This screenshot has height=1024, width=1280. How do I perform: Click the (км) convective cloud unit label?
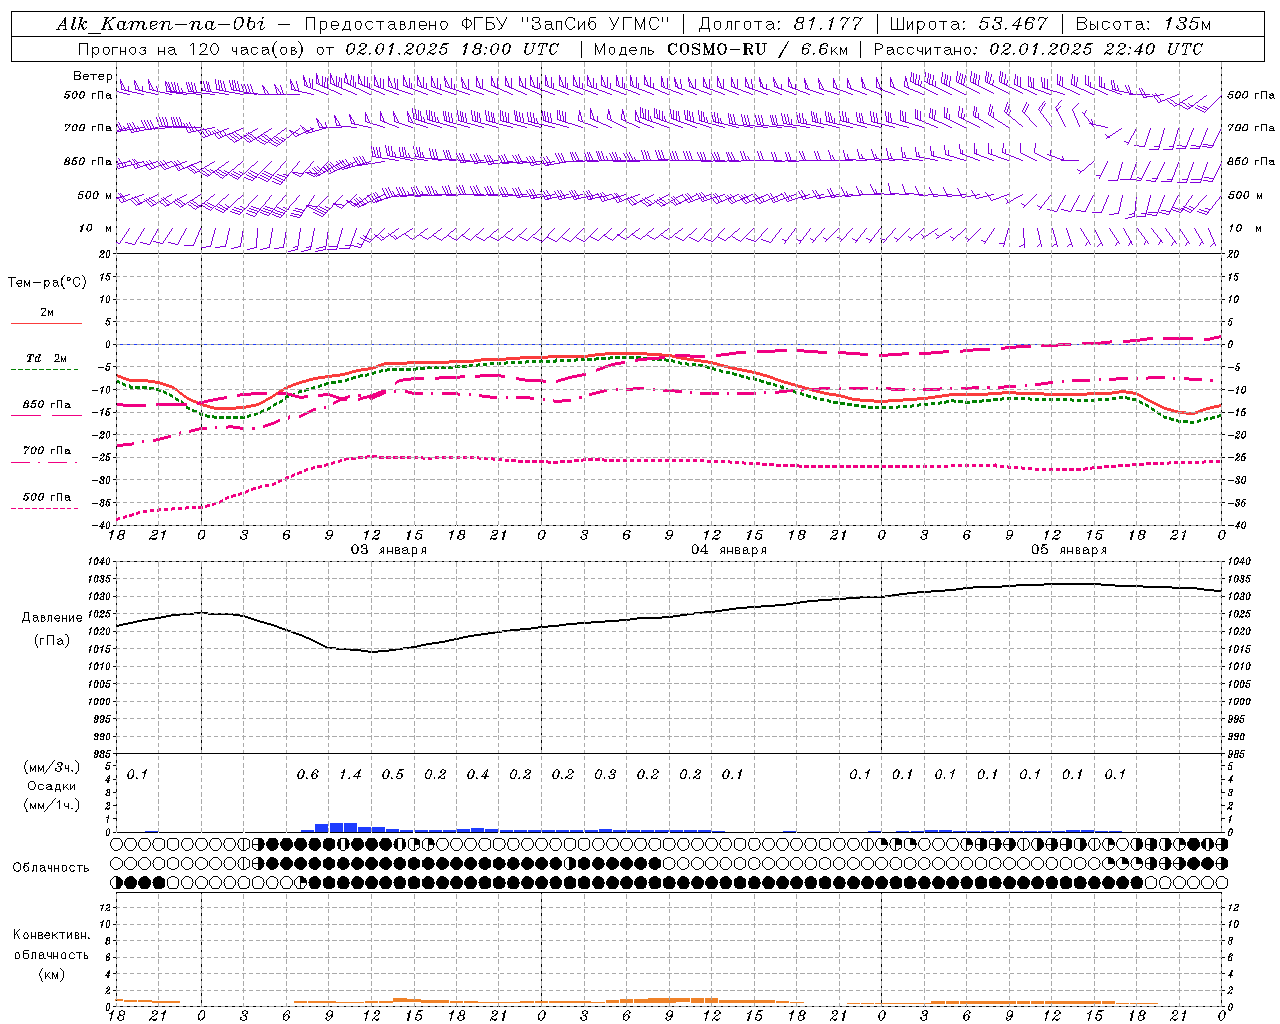pos(51,974)
